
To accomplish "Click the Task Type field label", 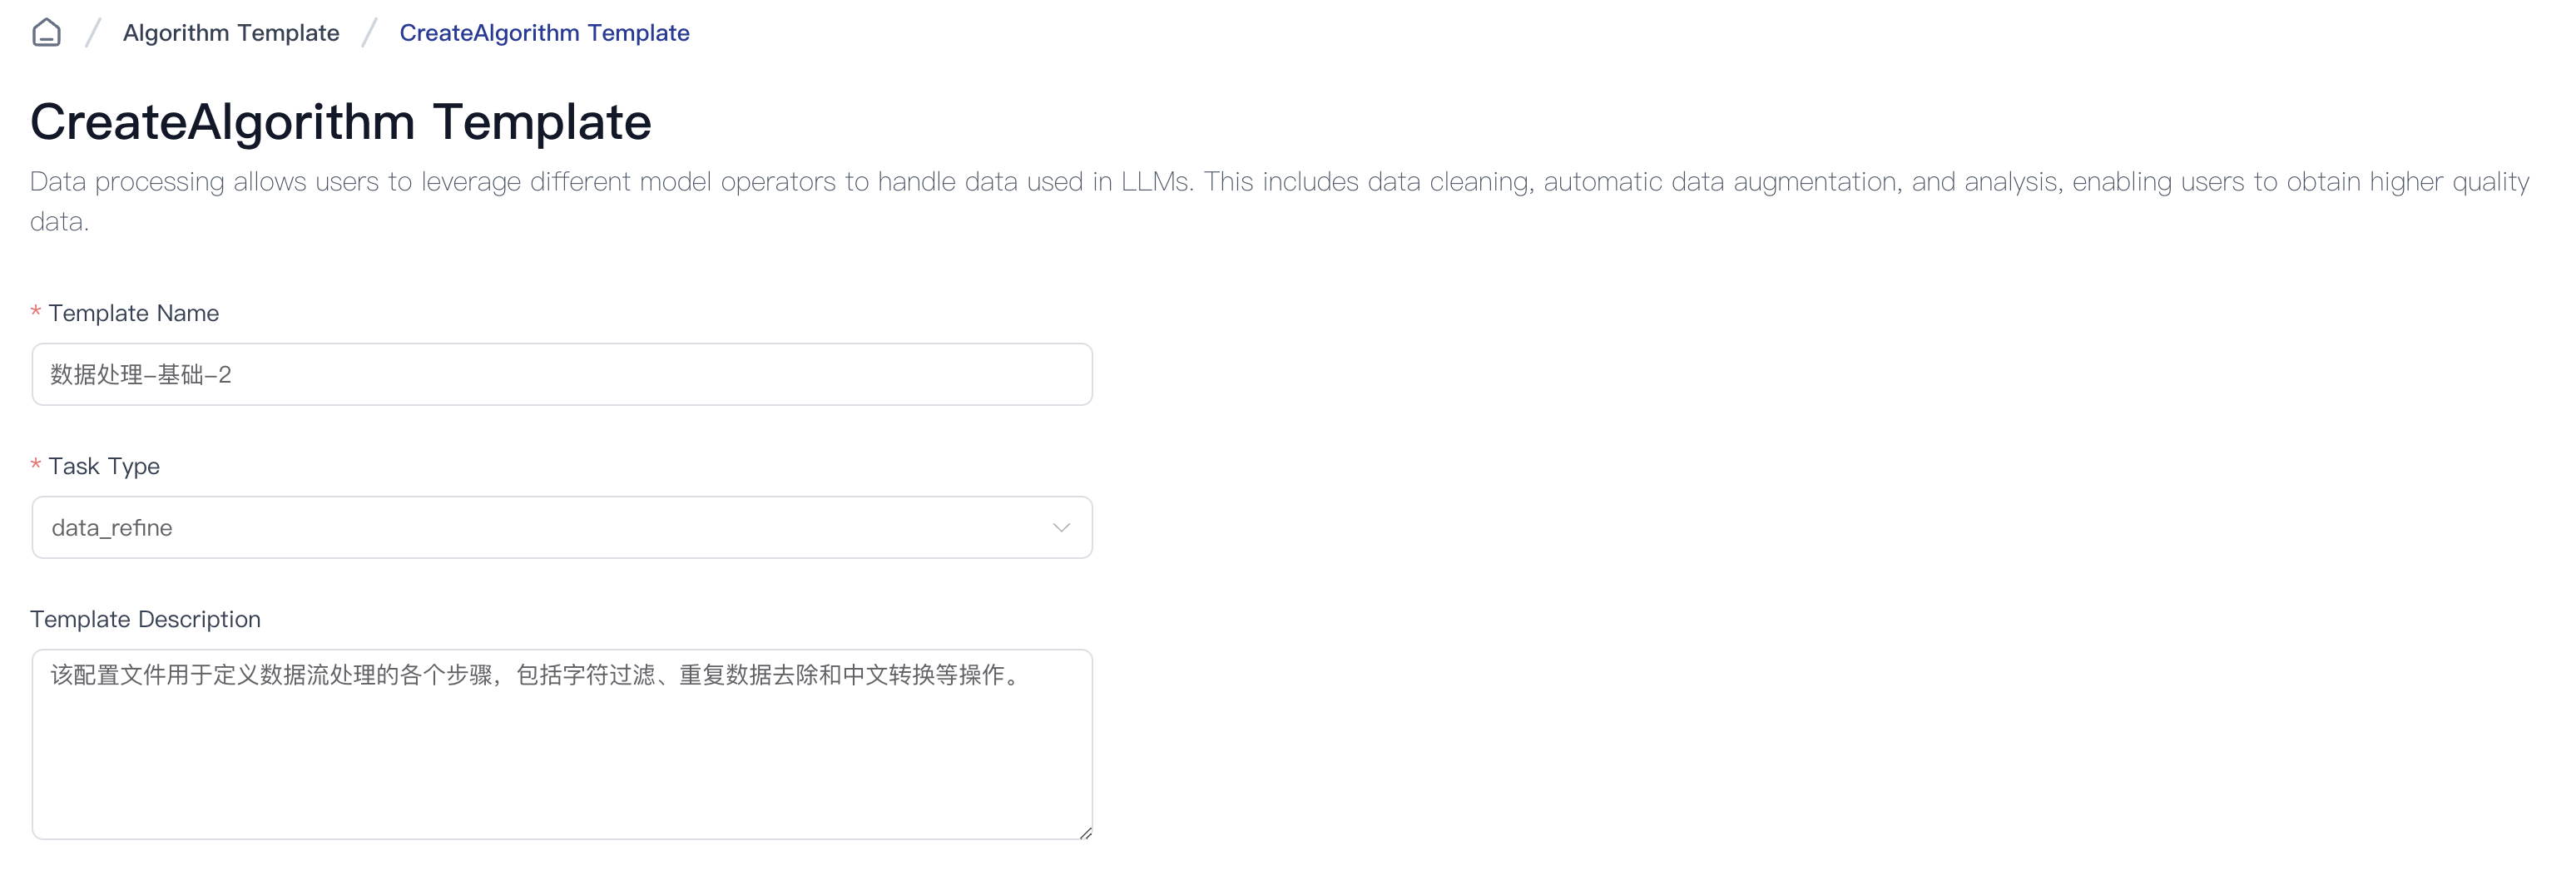I will point(104,466).
